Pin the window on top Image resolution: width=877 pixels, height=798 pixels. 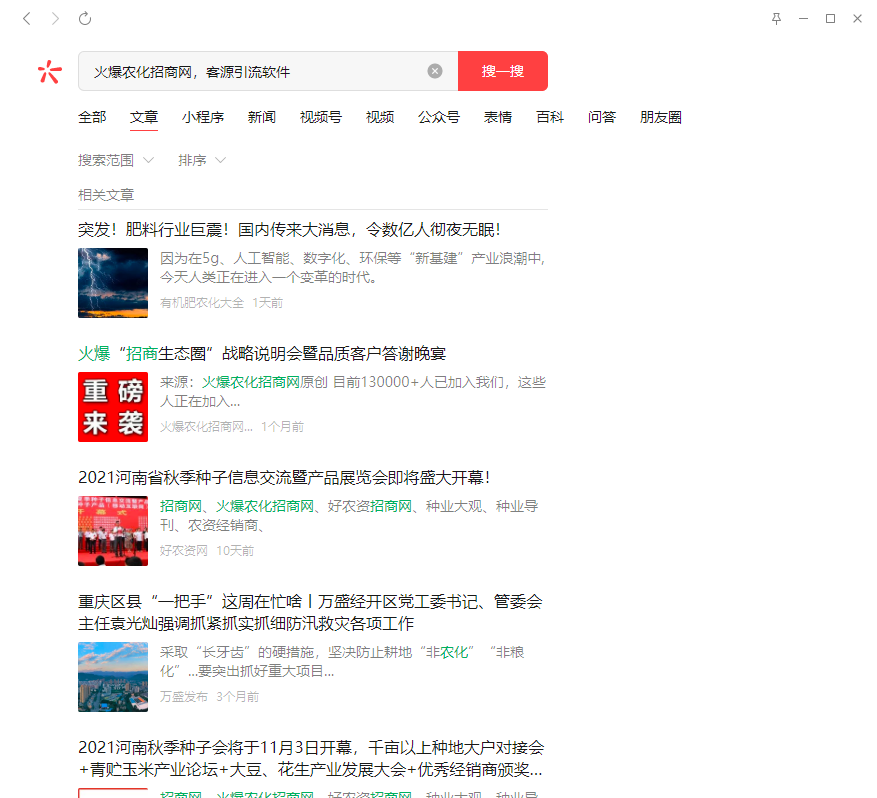pyautogui.click(x=776, y=19)
